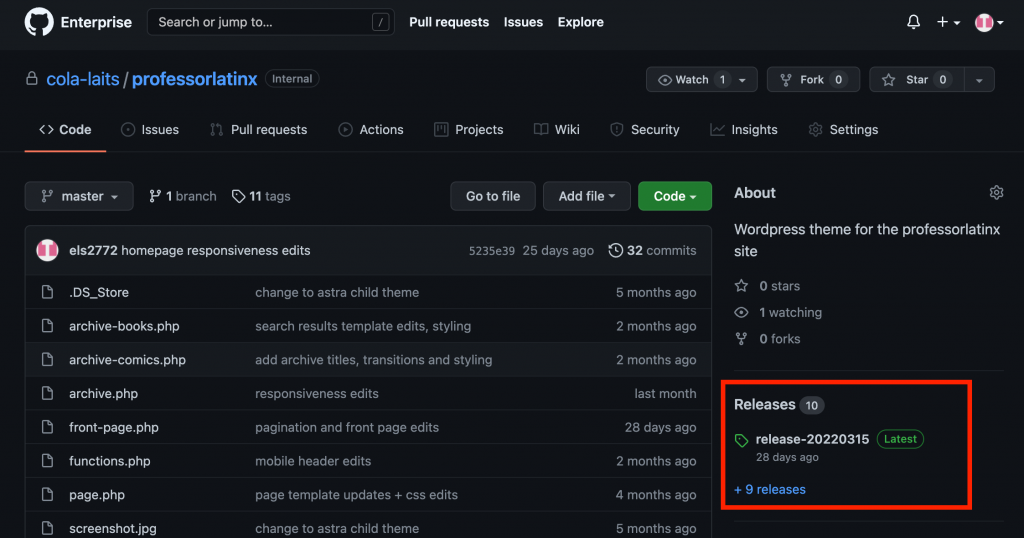Open the 11 tags page
The image size is (1024, 538).
tap(261, 196)
